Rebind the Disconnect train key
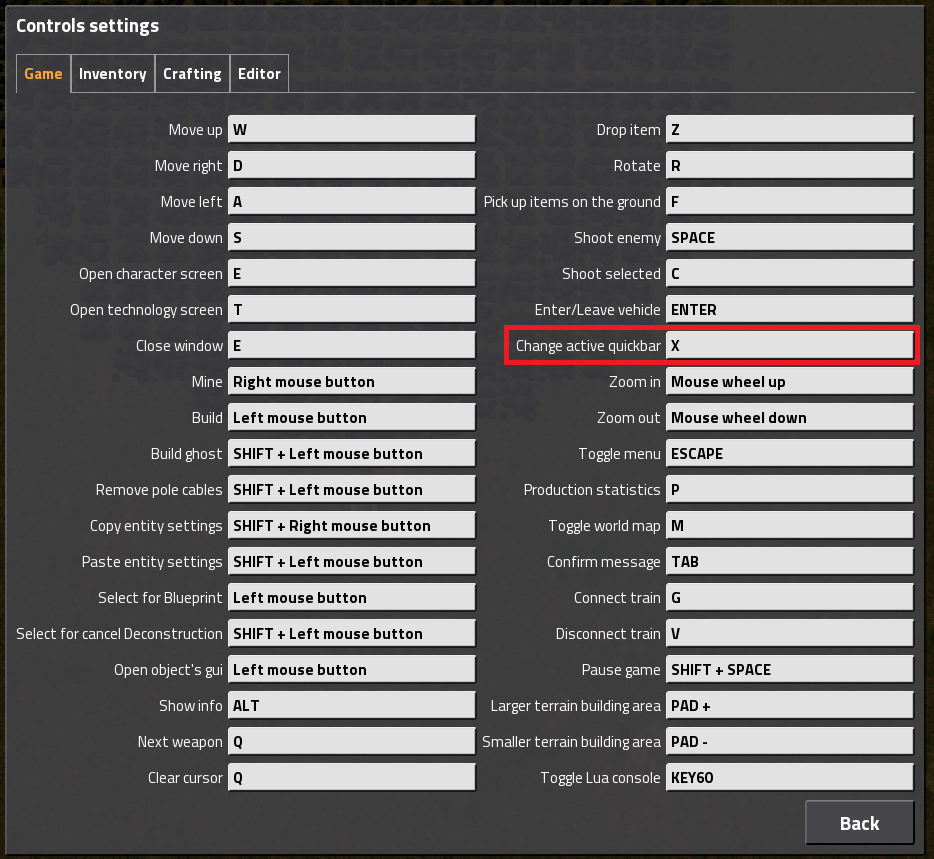 pos(789,633)
